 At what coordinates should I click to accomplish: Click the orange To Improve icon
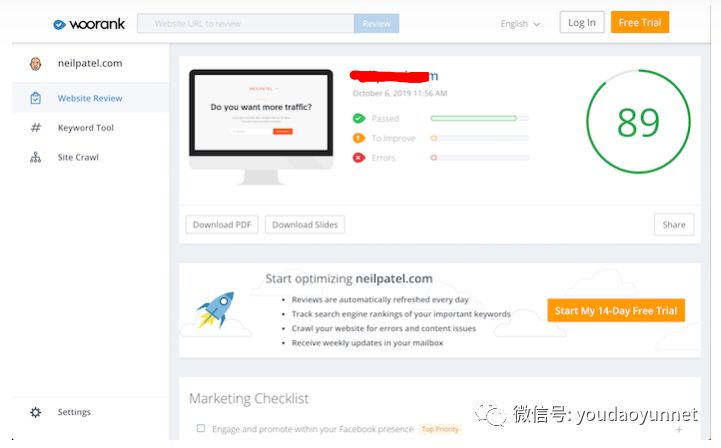click(359, 138)
